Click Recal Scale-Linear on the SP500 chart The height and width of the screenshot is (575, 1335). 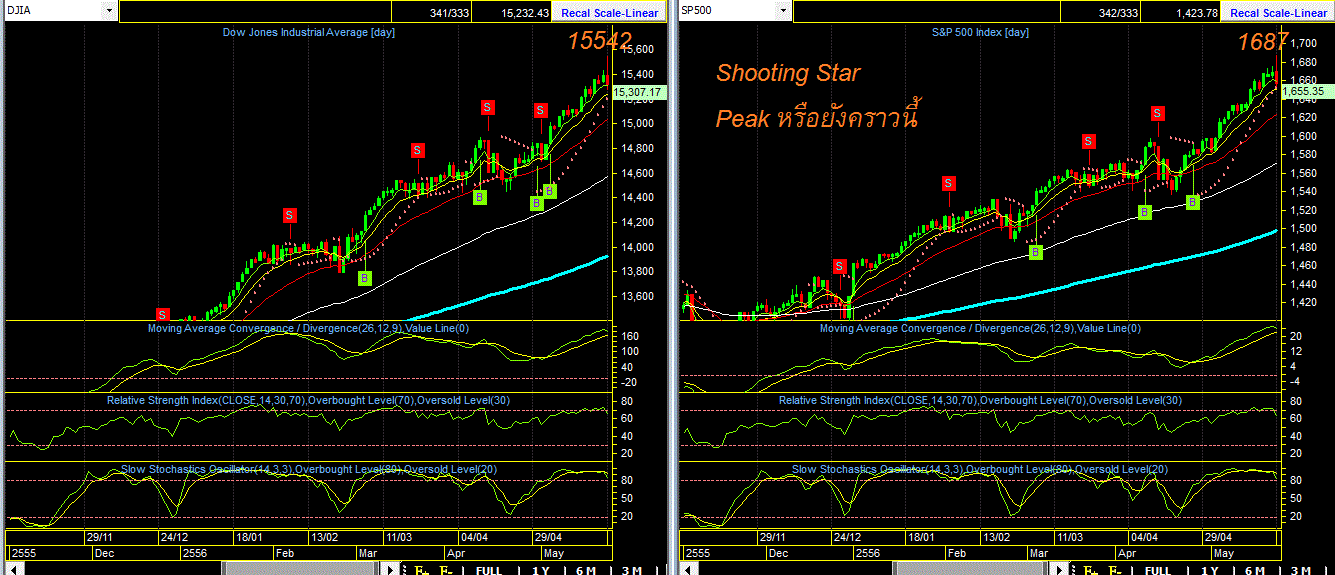pos(1278,12)
